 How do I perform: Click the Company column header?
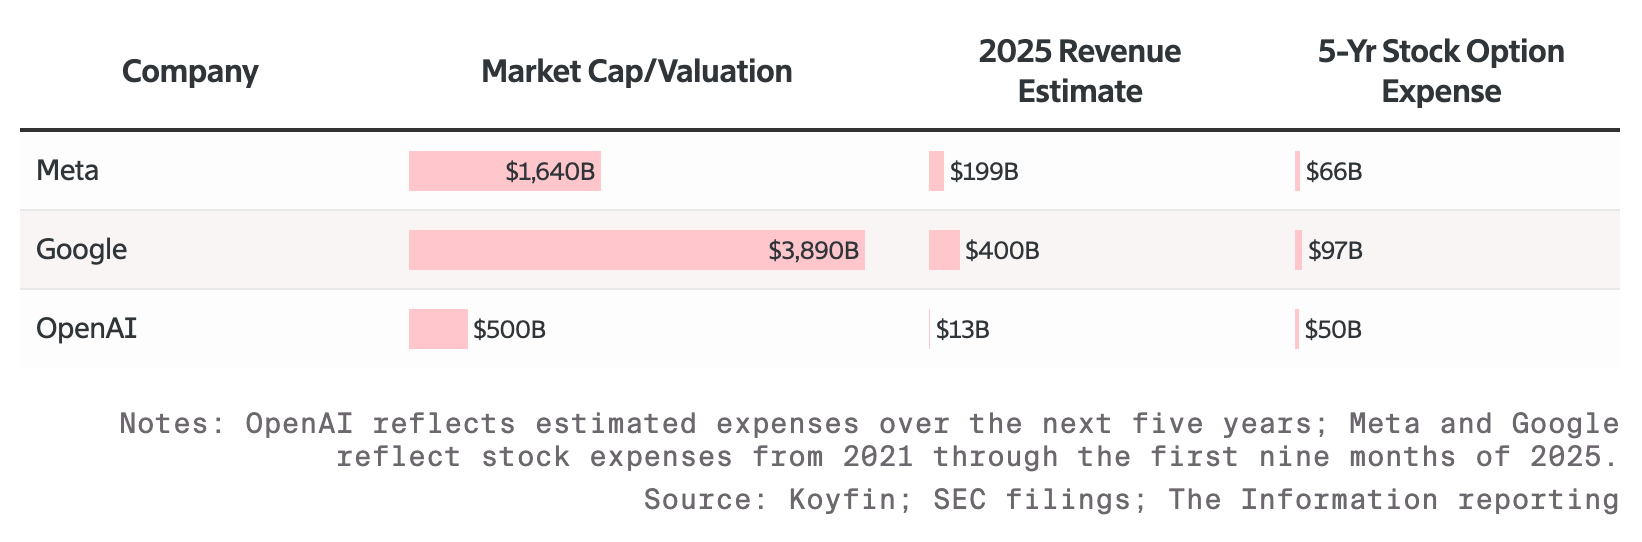pyautogui.click(x=190, y=72)
